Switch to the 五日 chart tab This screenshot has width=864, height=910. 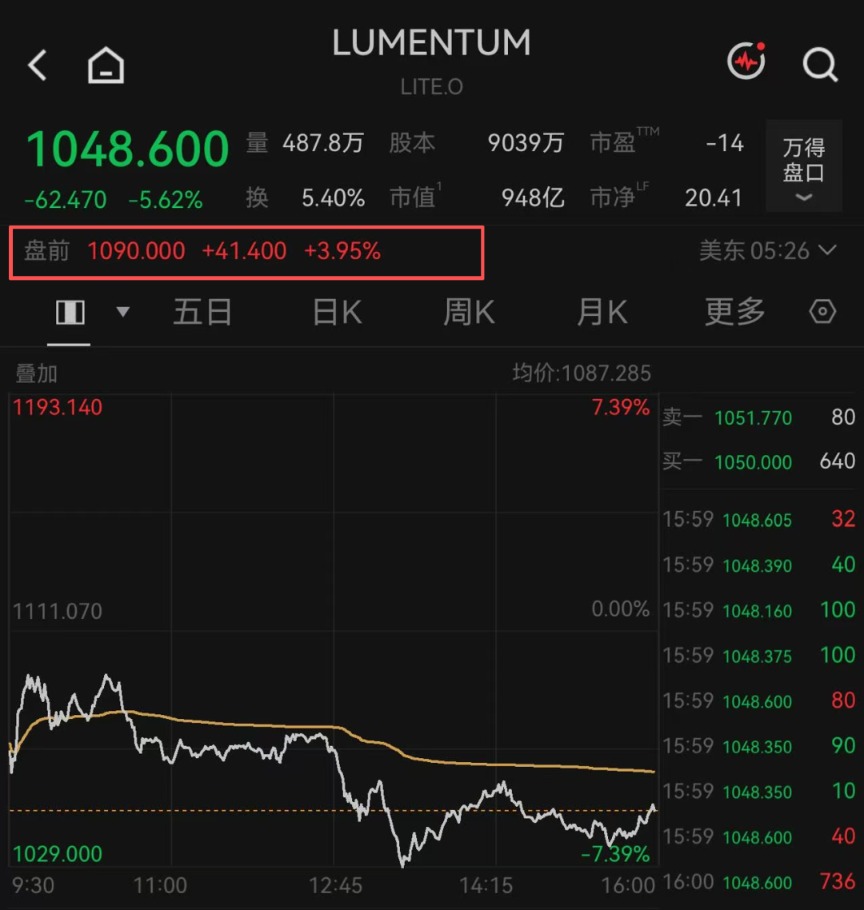[203, 312]
